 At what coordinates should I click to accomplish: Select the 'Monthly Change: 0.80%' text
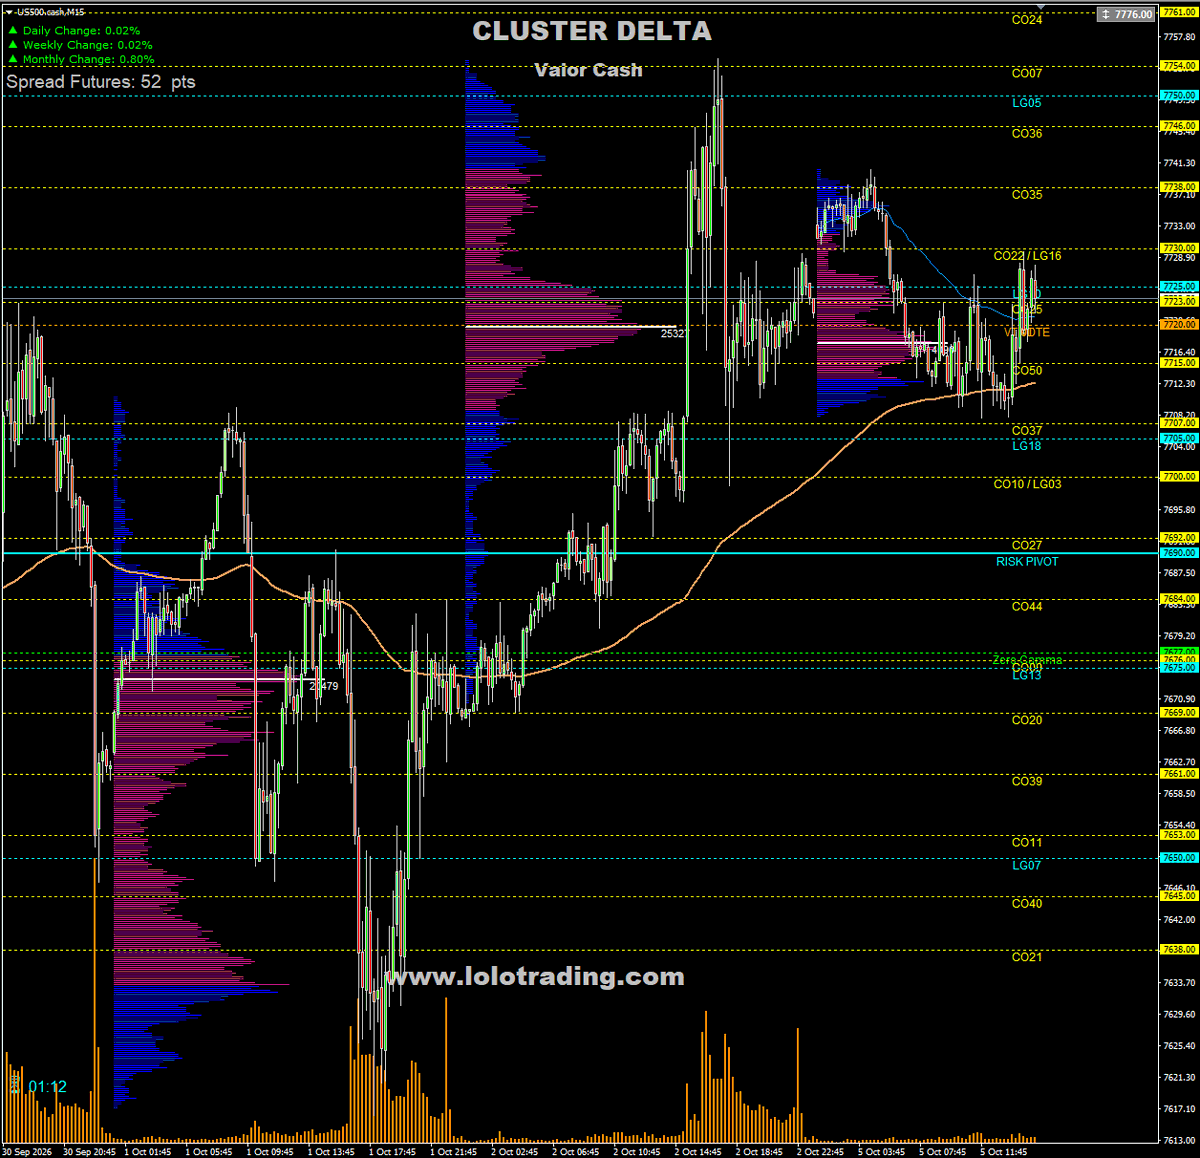click(x=88, y=59)
